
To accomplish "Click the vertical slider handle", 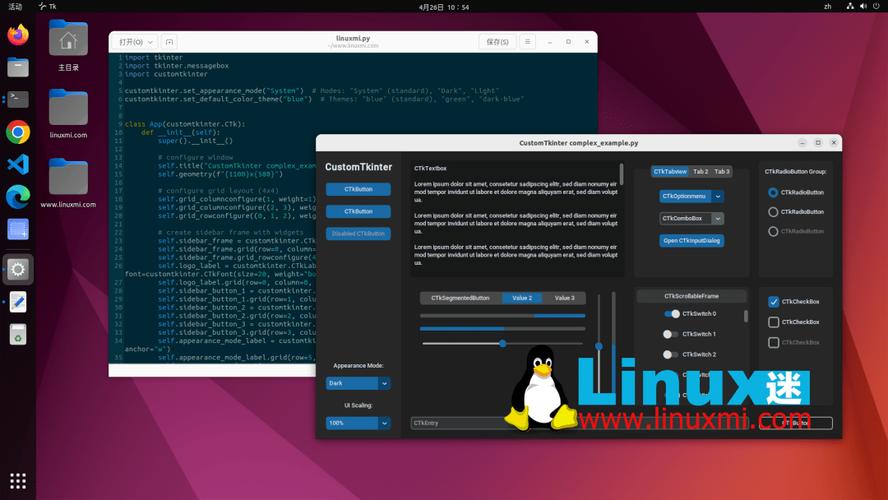I will tap(599, 346).
